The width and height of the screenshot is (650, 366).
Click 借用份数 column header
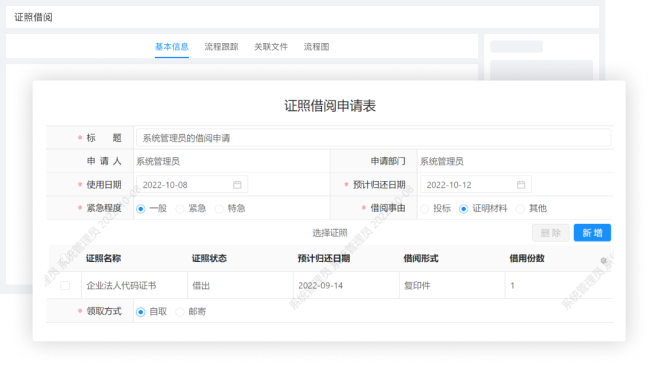[527, 259]
